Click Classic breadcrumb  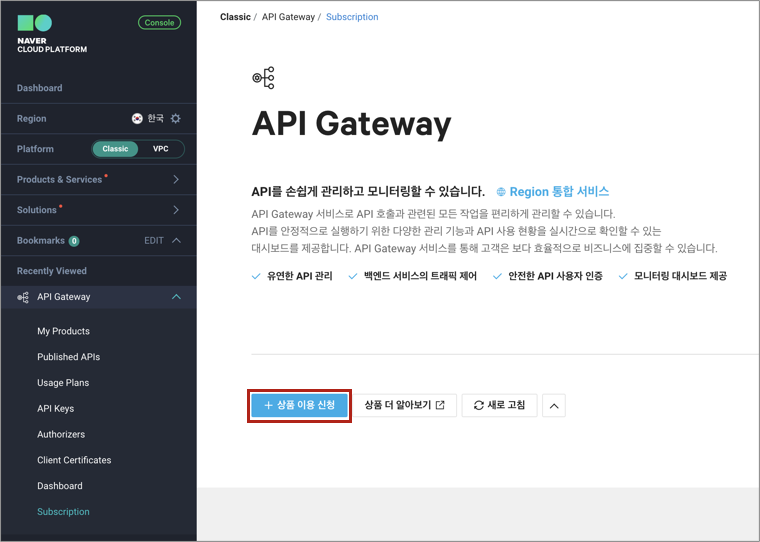point(235,17)
